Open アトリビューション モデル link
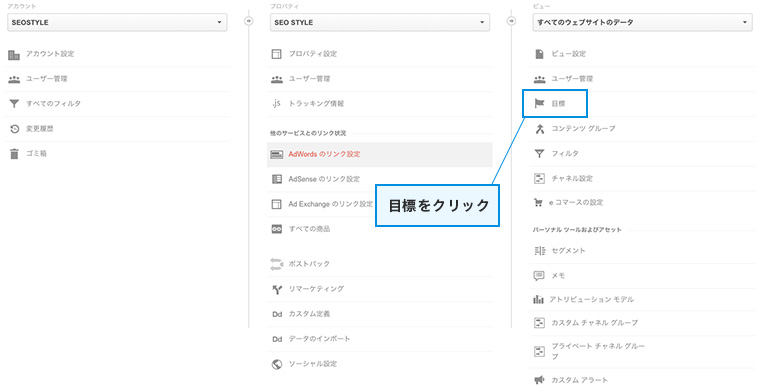The image size is (768, 388). coord(591,299)
